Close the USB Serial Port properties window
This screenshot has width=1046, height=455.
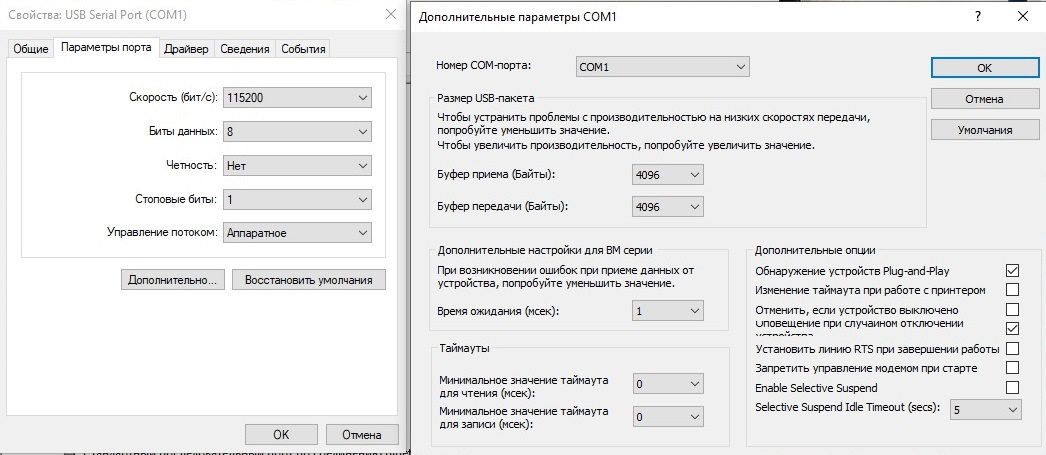(388, 17)
